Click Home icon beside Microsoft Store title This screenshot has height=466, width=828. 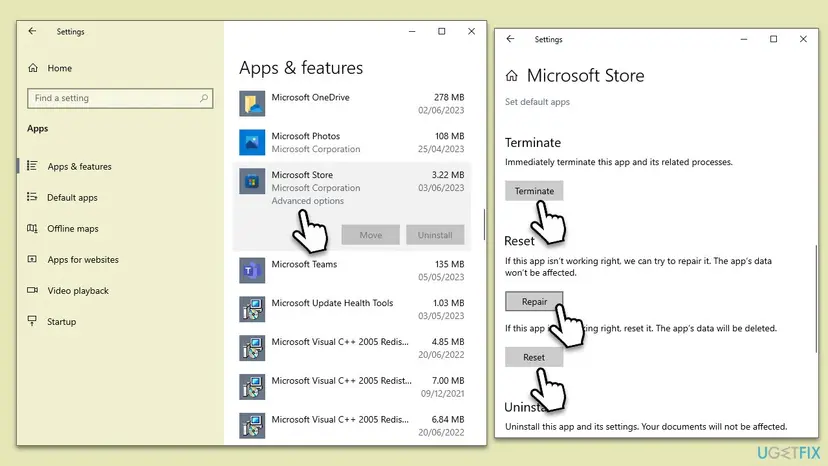pos(511,76)
